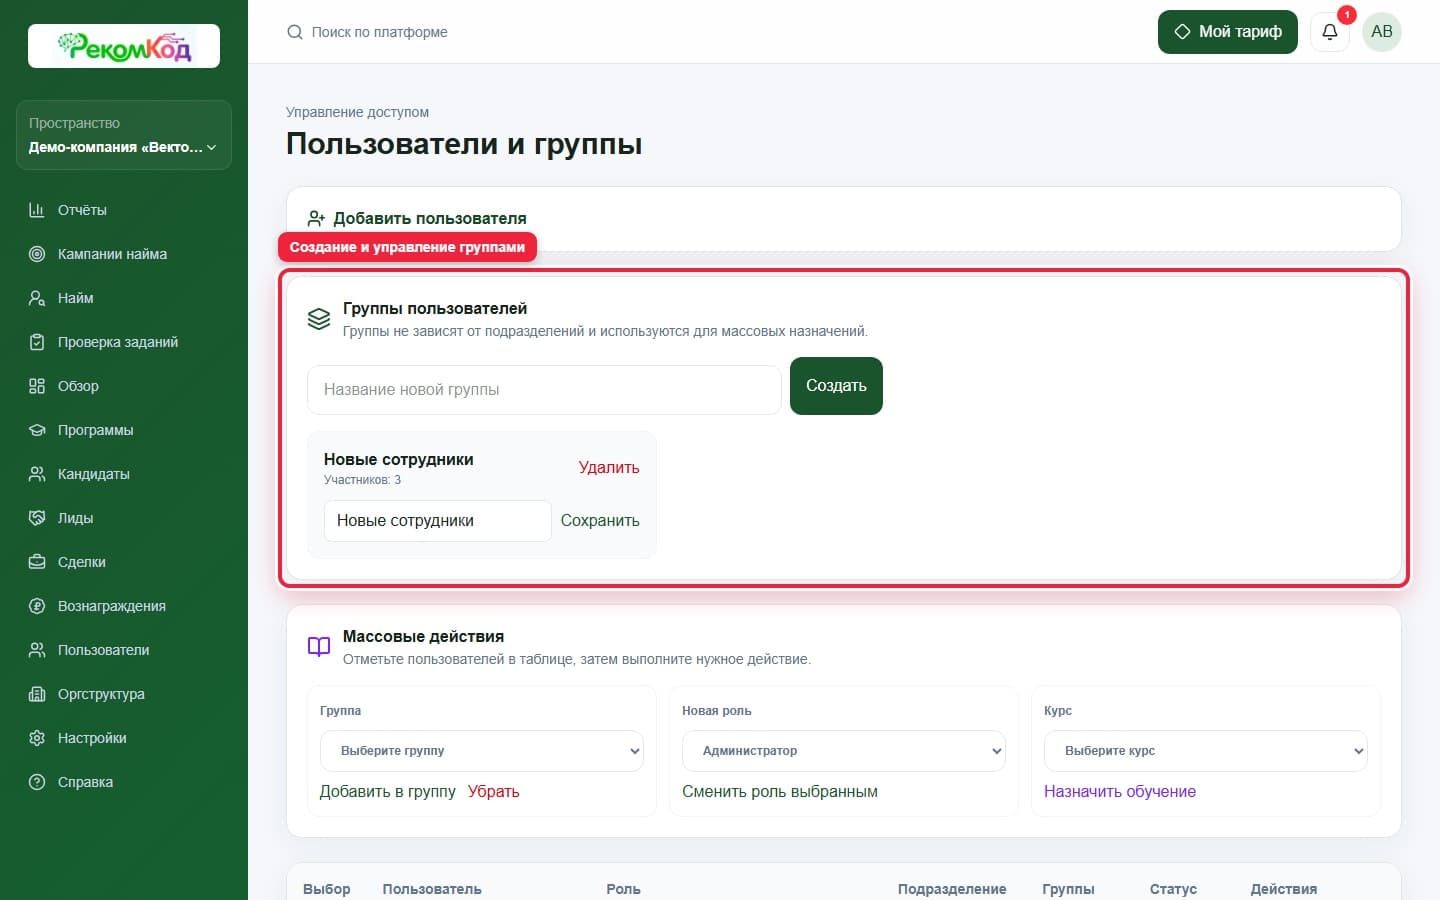Viewport: 1440px width, 900px height.
Task: Click Убрать from group link
Action: (x=494, y=791)
